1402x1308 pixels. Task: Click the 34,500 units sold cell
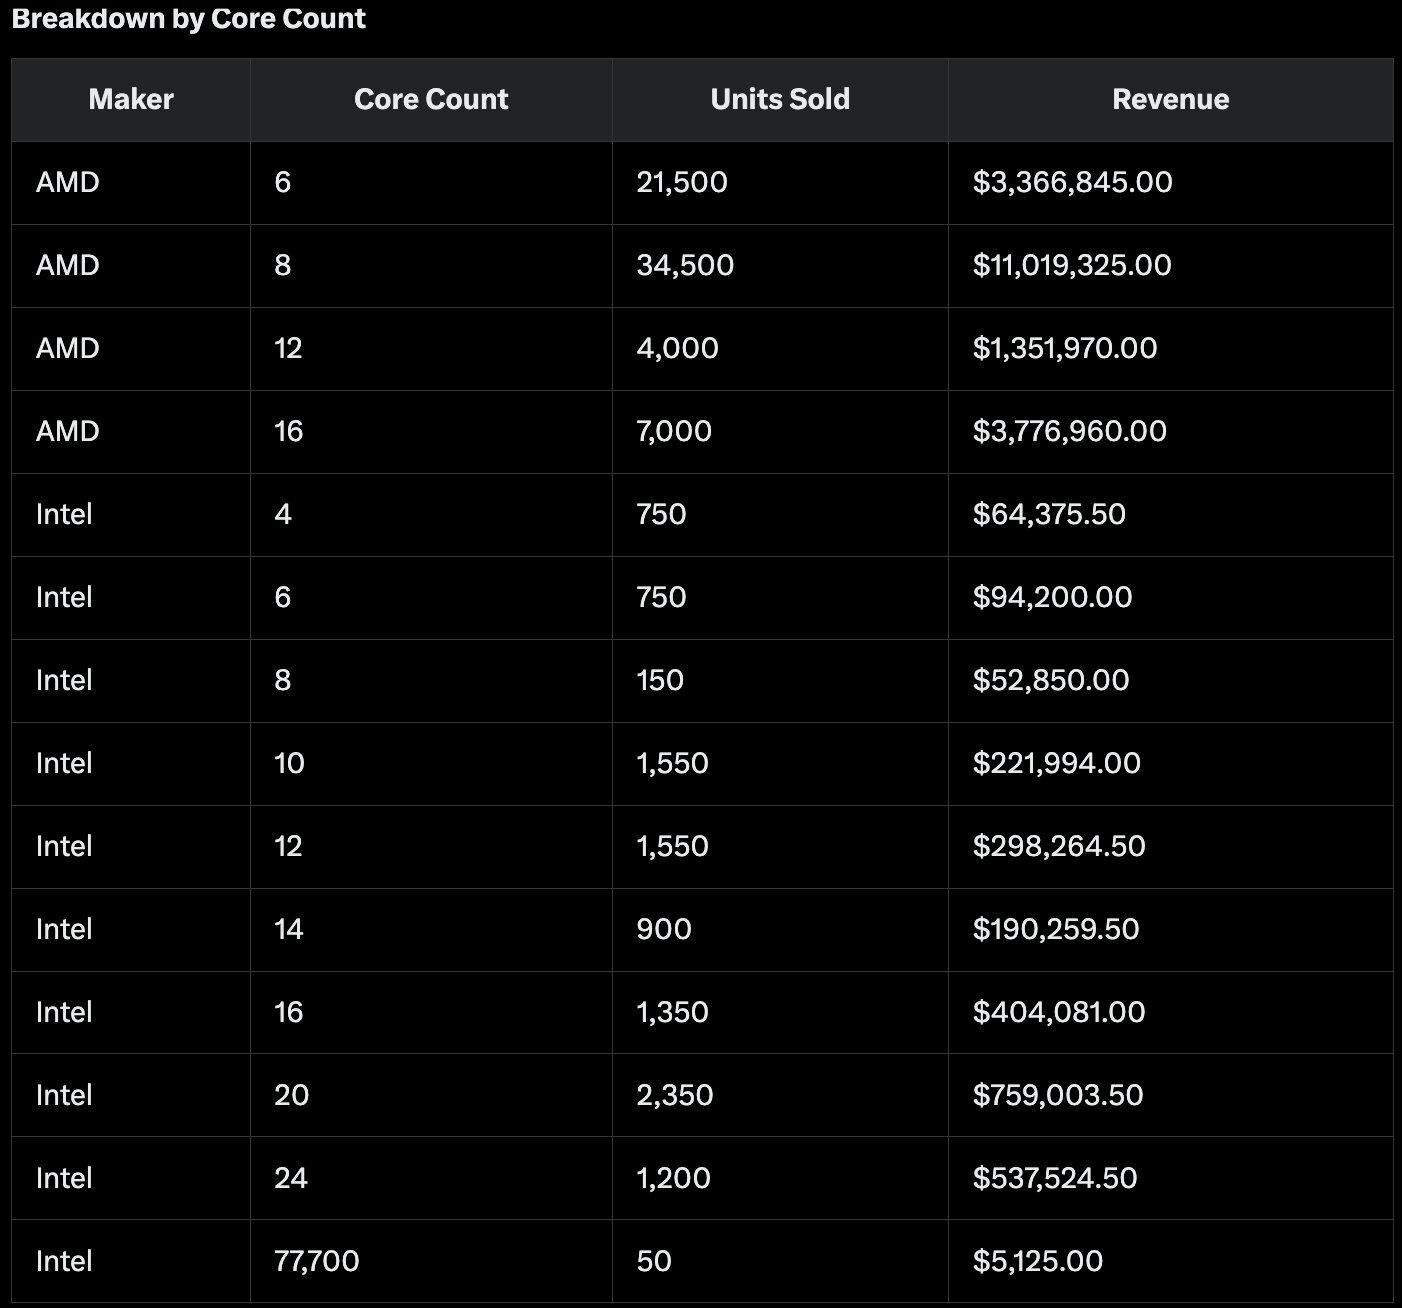685,265
